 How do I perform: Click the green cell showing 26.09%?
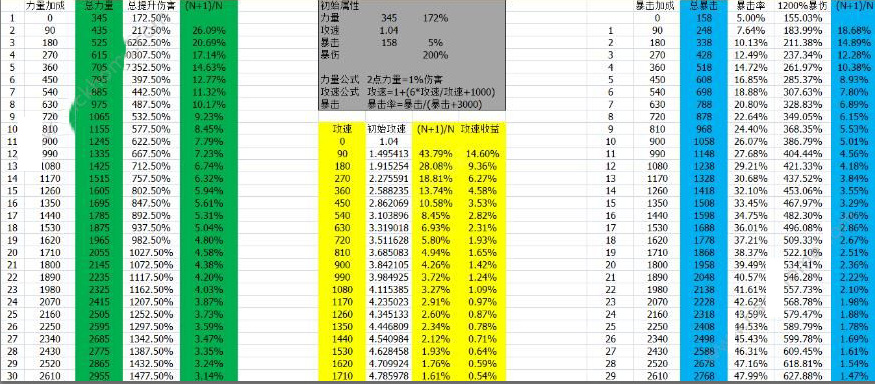208,30
